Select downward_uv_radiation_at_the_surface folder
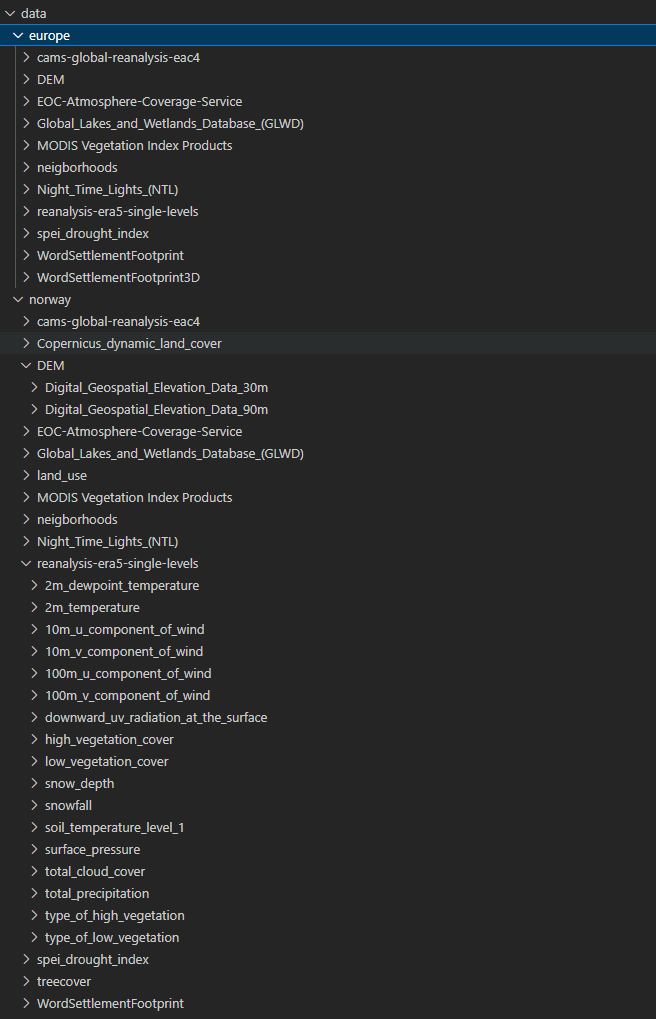Viewport: 656px width, 1019px height. pos(155,718)
